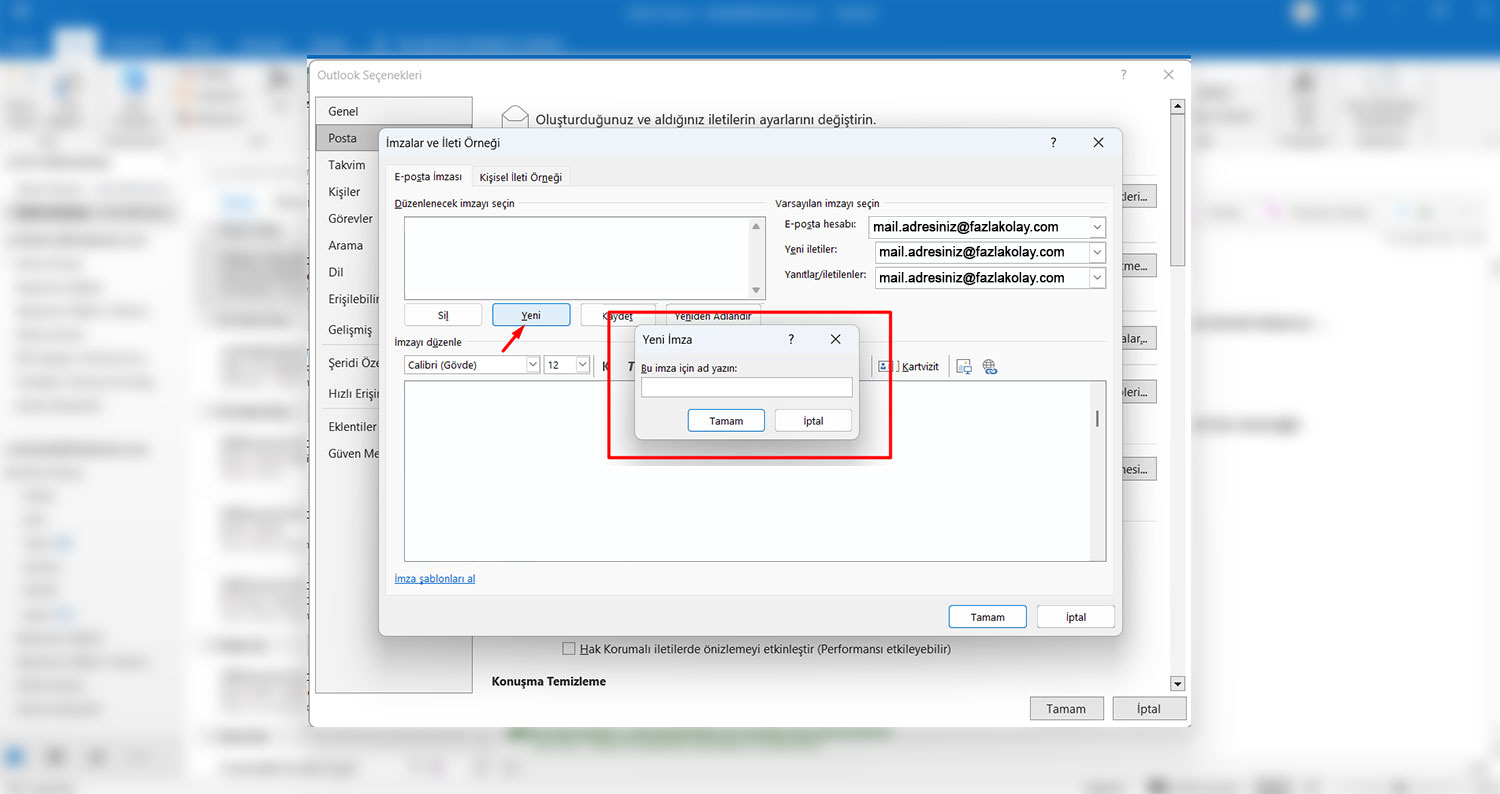
Task: Click the Kartvizit business card icon
Action: (x=908, y=366)
